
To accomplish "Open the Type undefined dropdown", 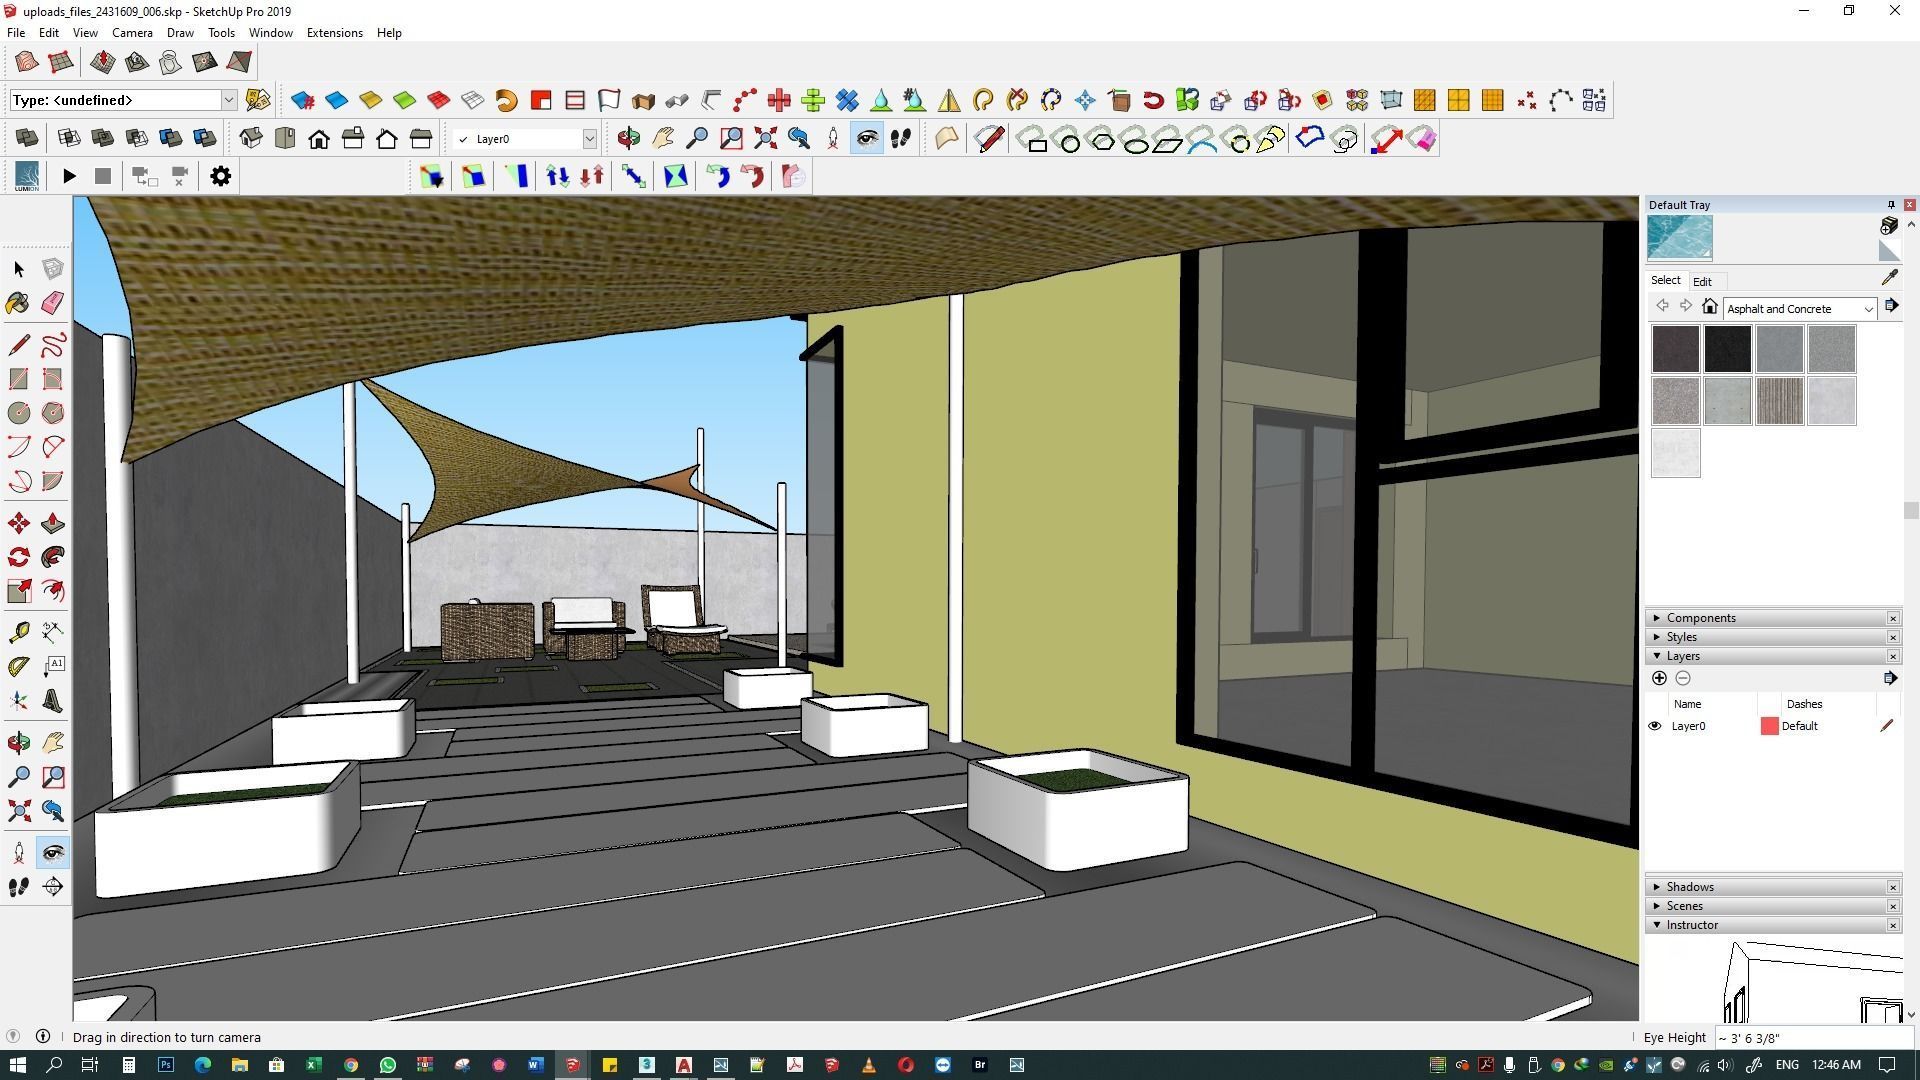I will (228, 100).
